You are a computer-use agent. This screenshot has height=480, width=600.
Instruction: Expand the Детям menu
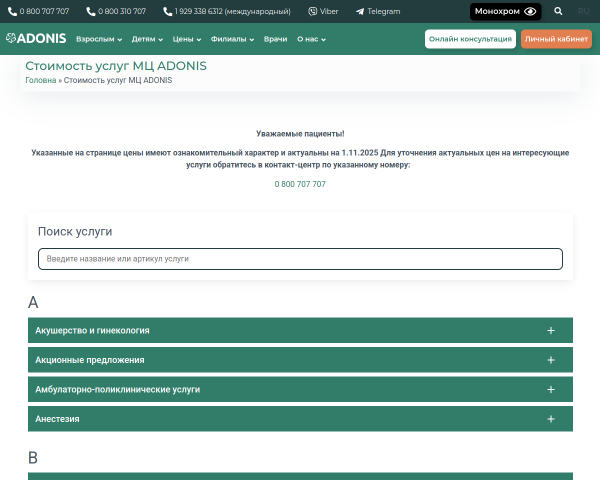[147, 39]
